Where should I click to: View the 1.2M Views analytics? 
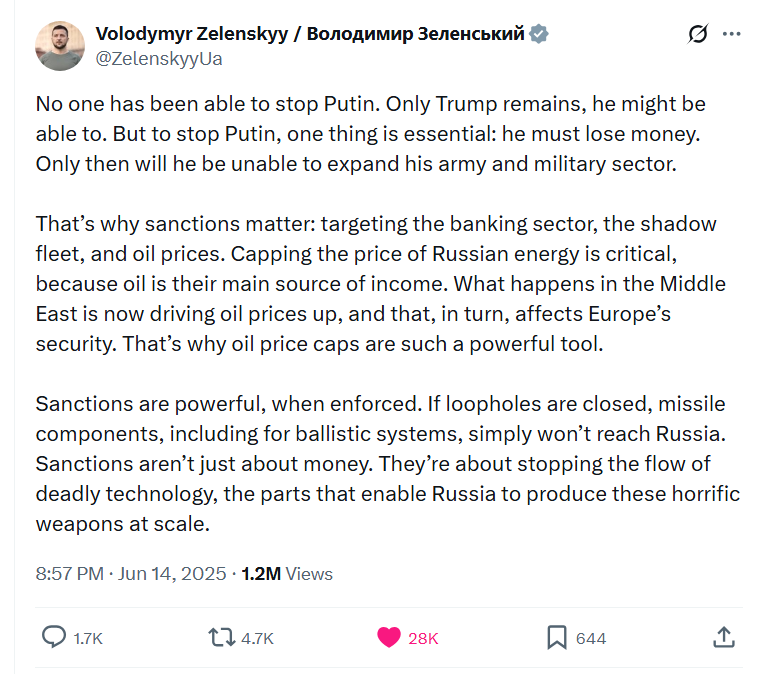[x=287, y=574]
